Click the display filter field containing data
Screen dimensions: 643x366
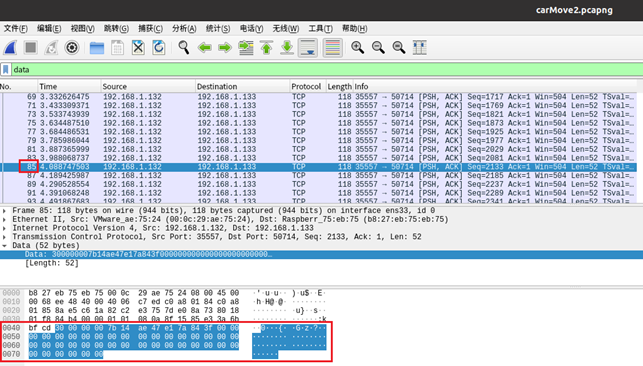tap(326, 70)
